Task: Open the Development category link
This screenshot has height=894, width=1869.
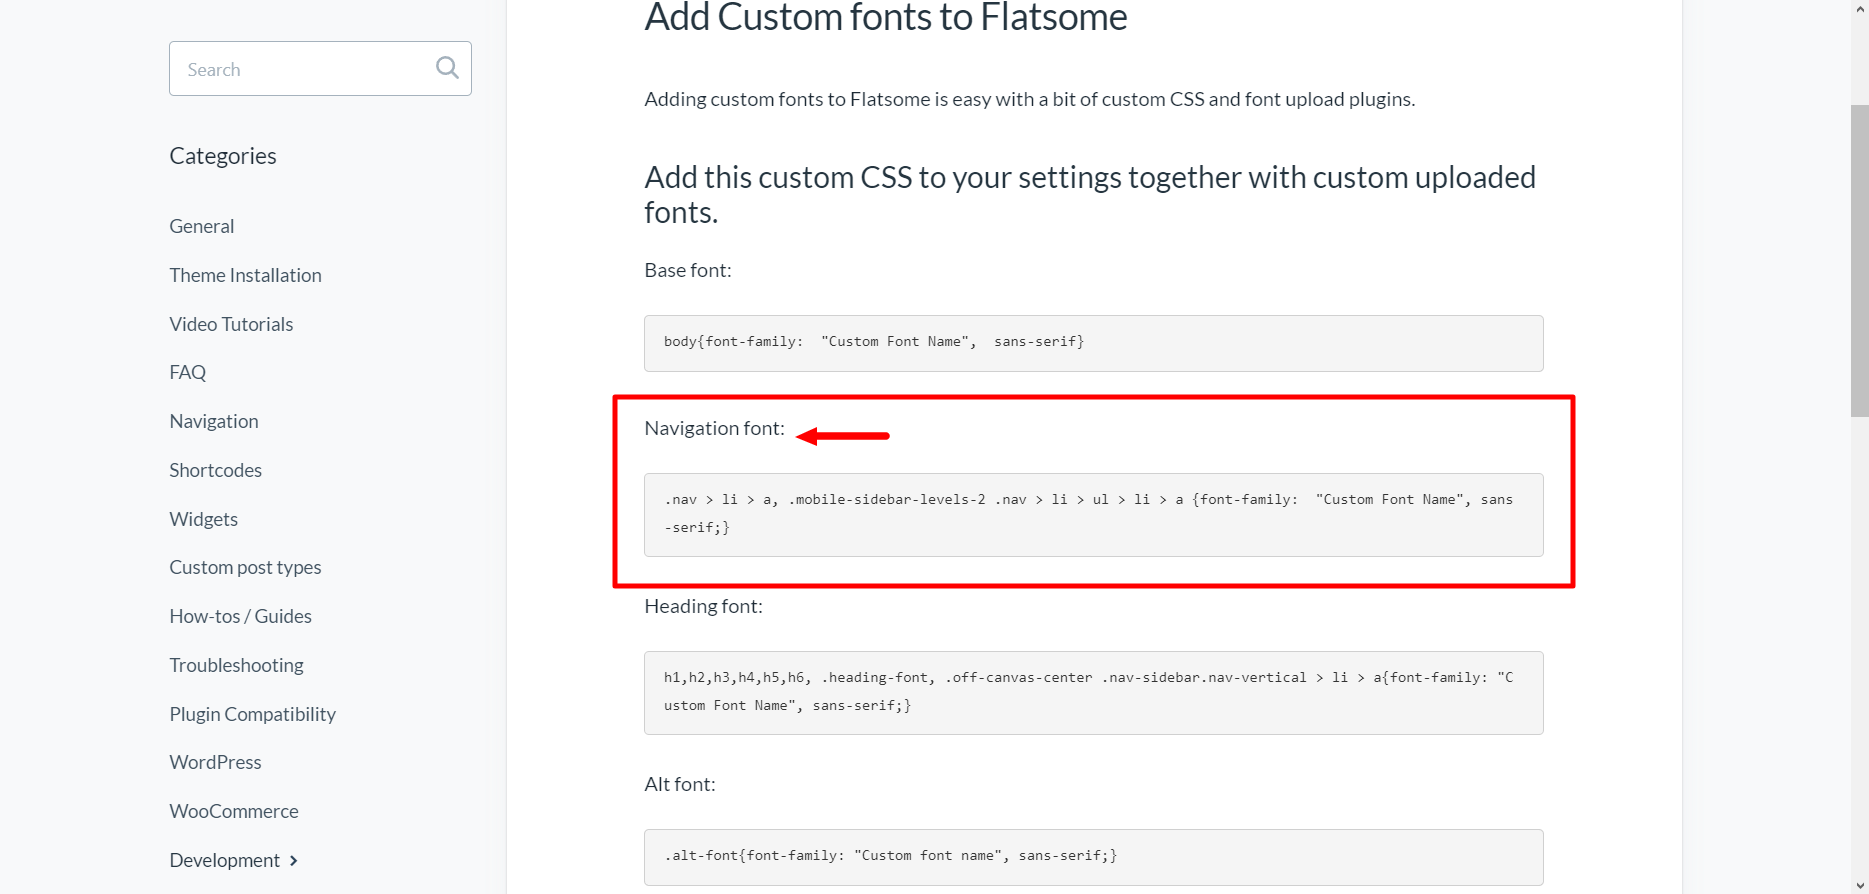Action: point(225,860)
